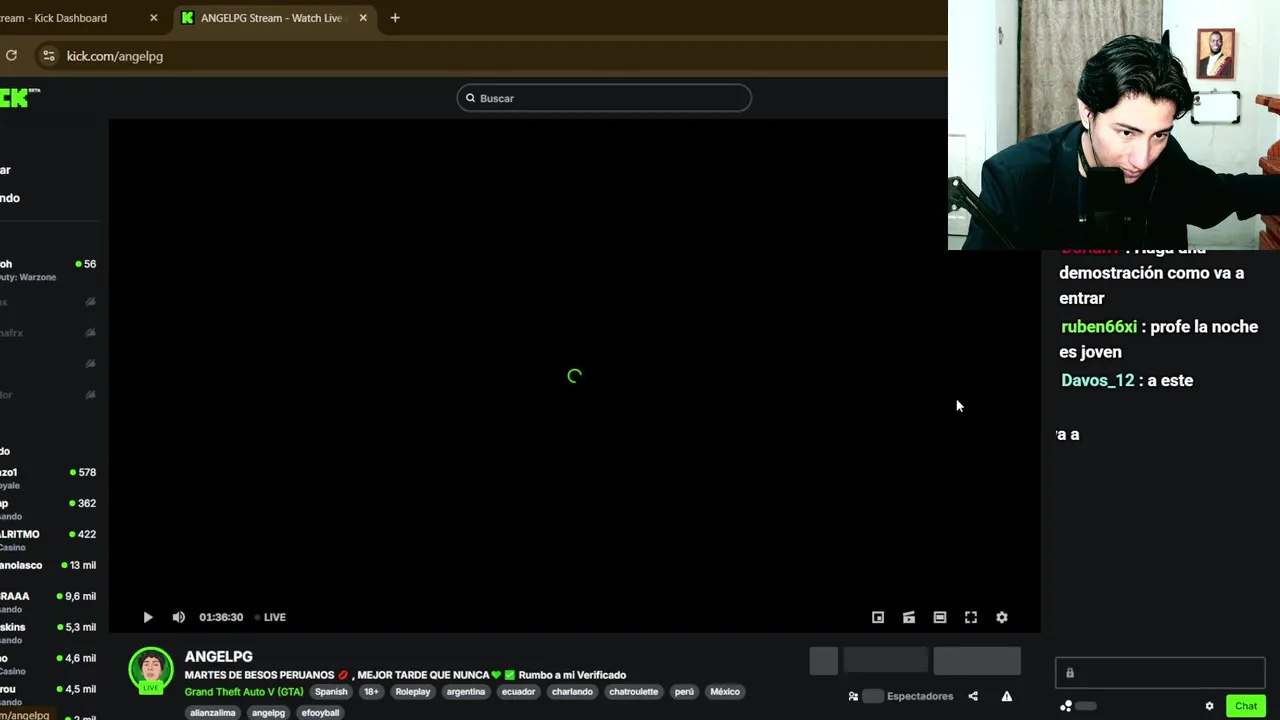The width and height of the screenshot is (1280, 720).
Task: Open sidebar channel with 4,5 mil viewers
Action: coord(50,695)
